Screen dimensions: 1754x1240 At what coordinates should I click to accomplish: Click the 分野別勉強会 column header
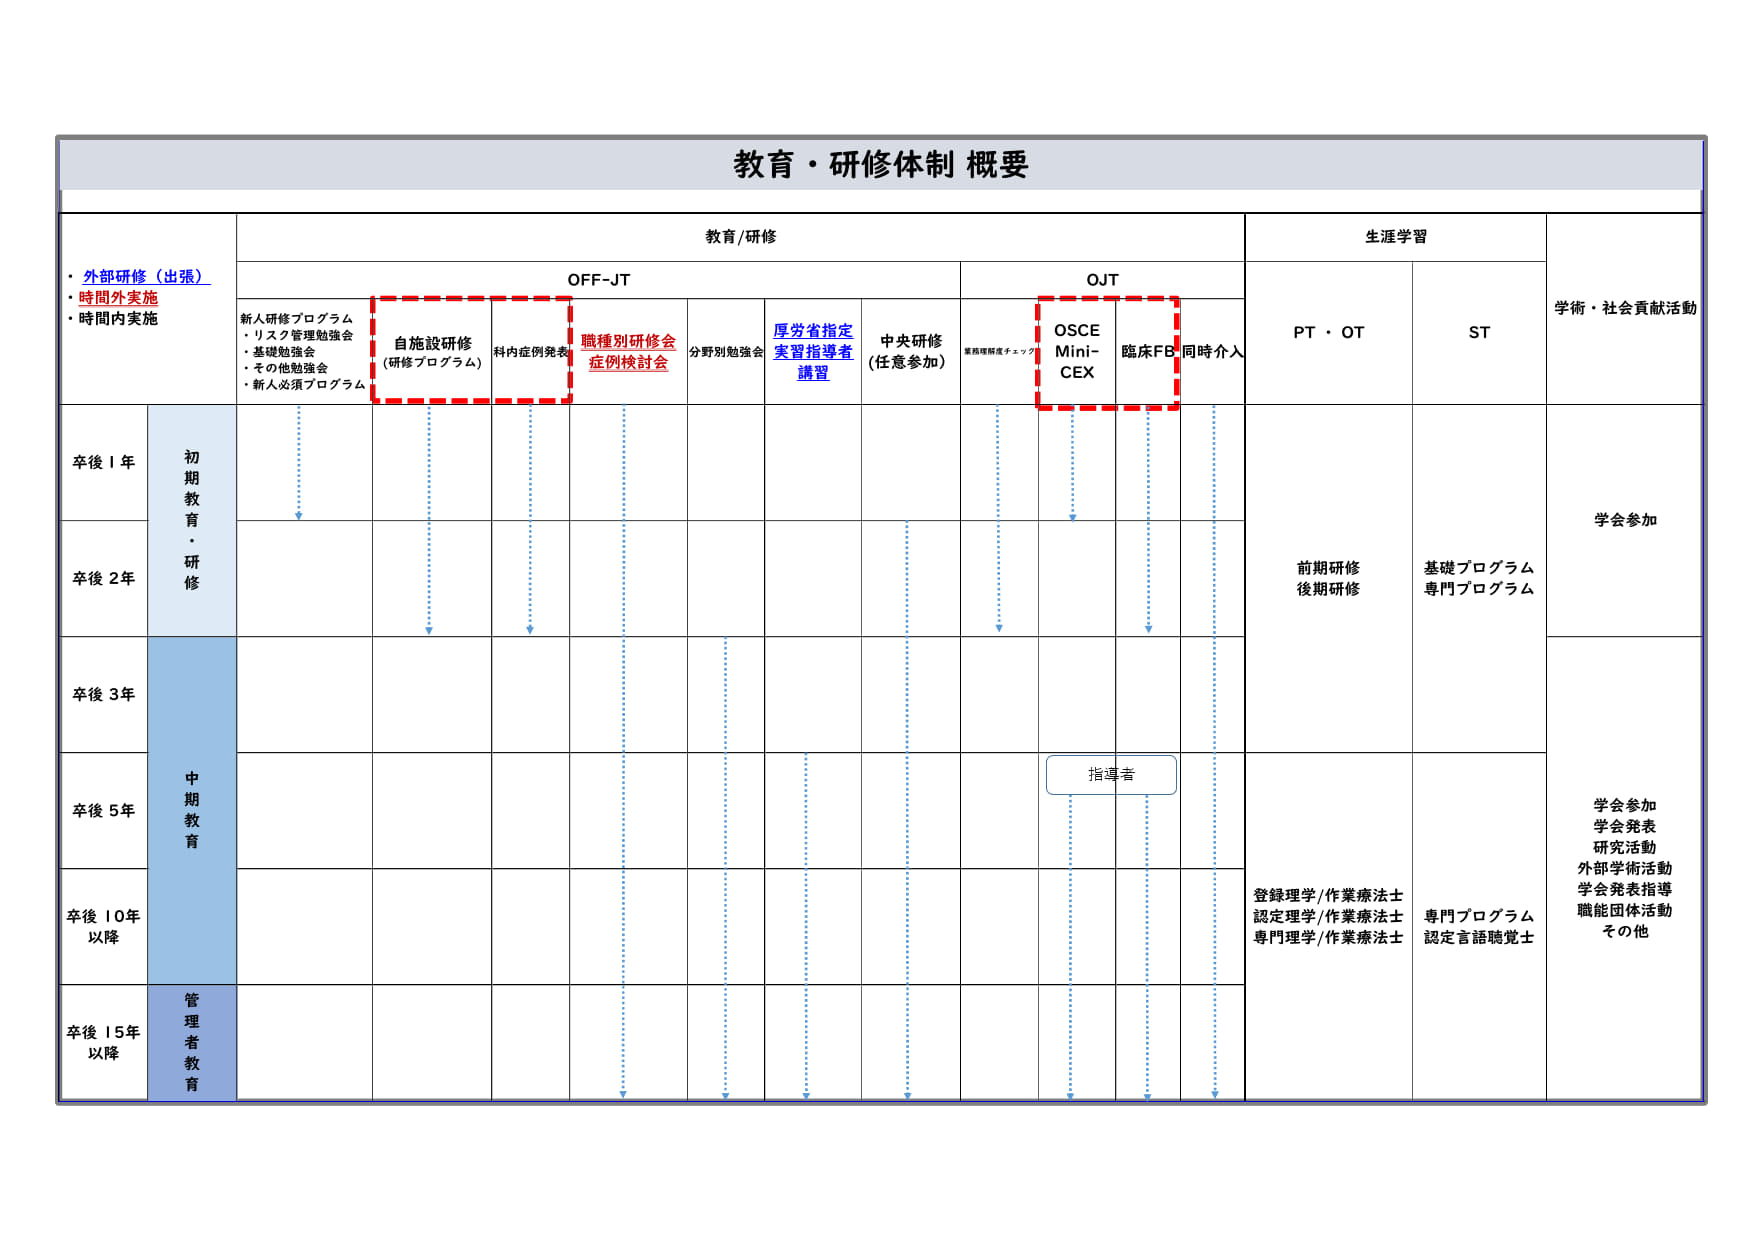click(x=726, y=352)
